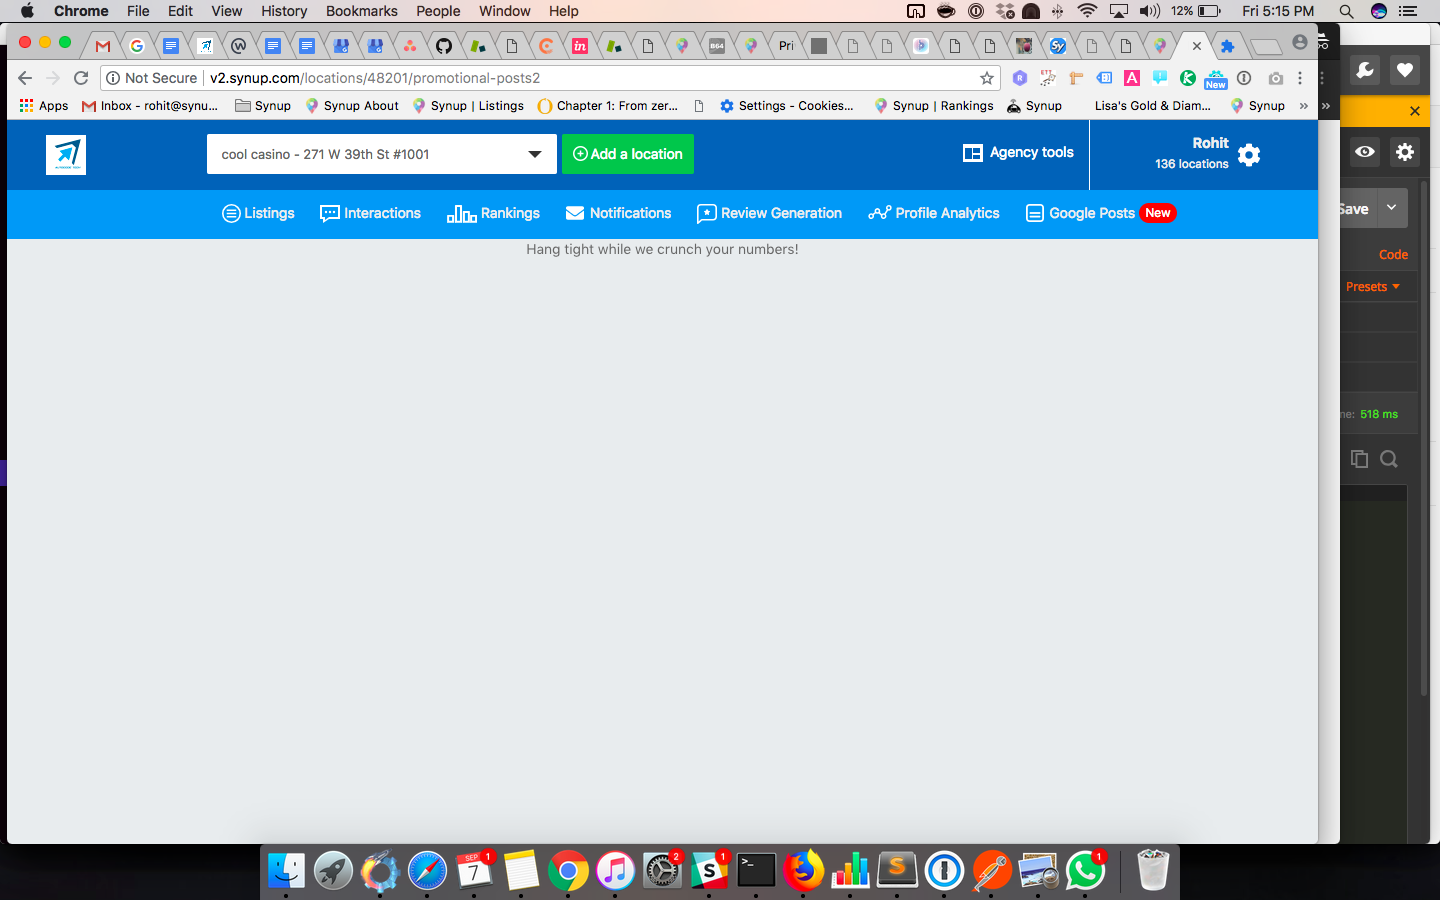The width and height of the screenshot is (1440, 900).
Task: Click the Wi-Fi status icon
Action: (x=1087, y=11)
